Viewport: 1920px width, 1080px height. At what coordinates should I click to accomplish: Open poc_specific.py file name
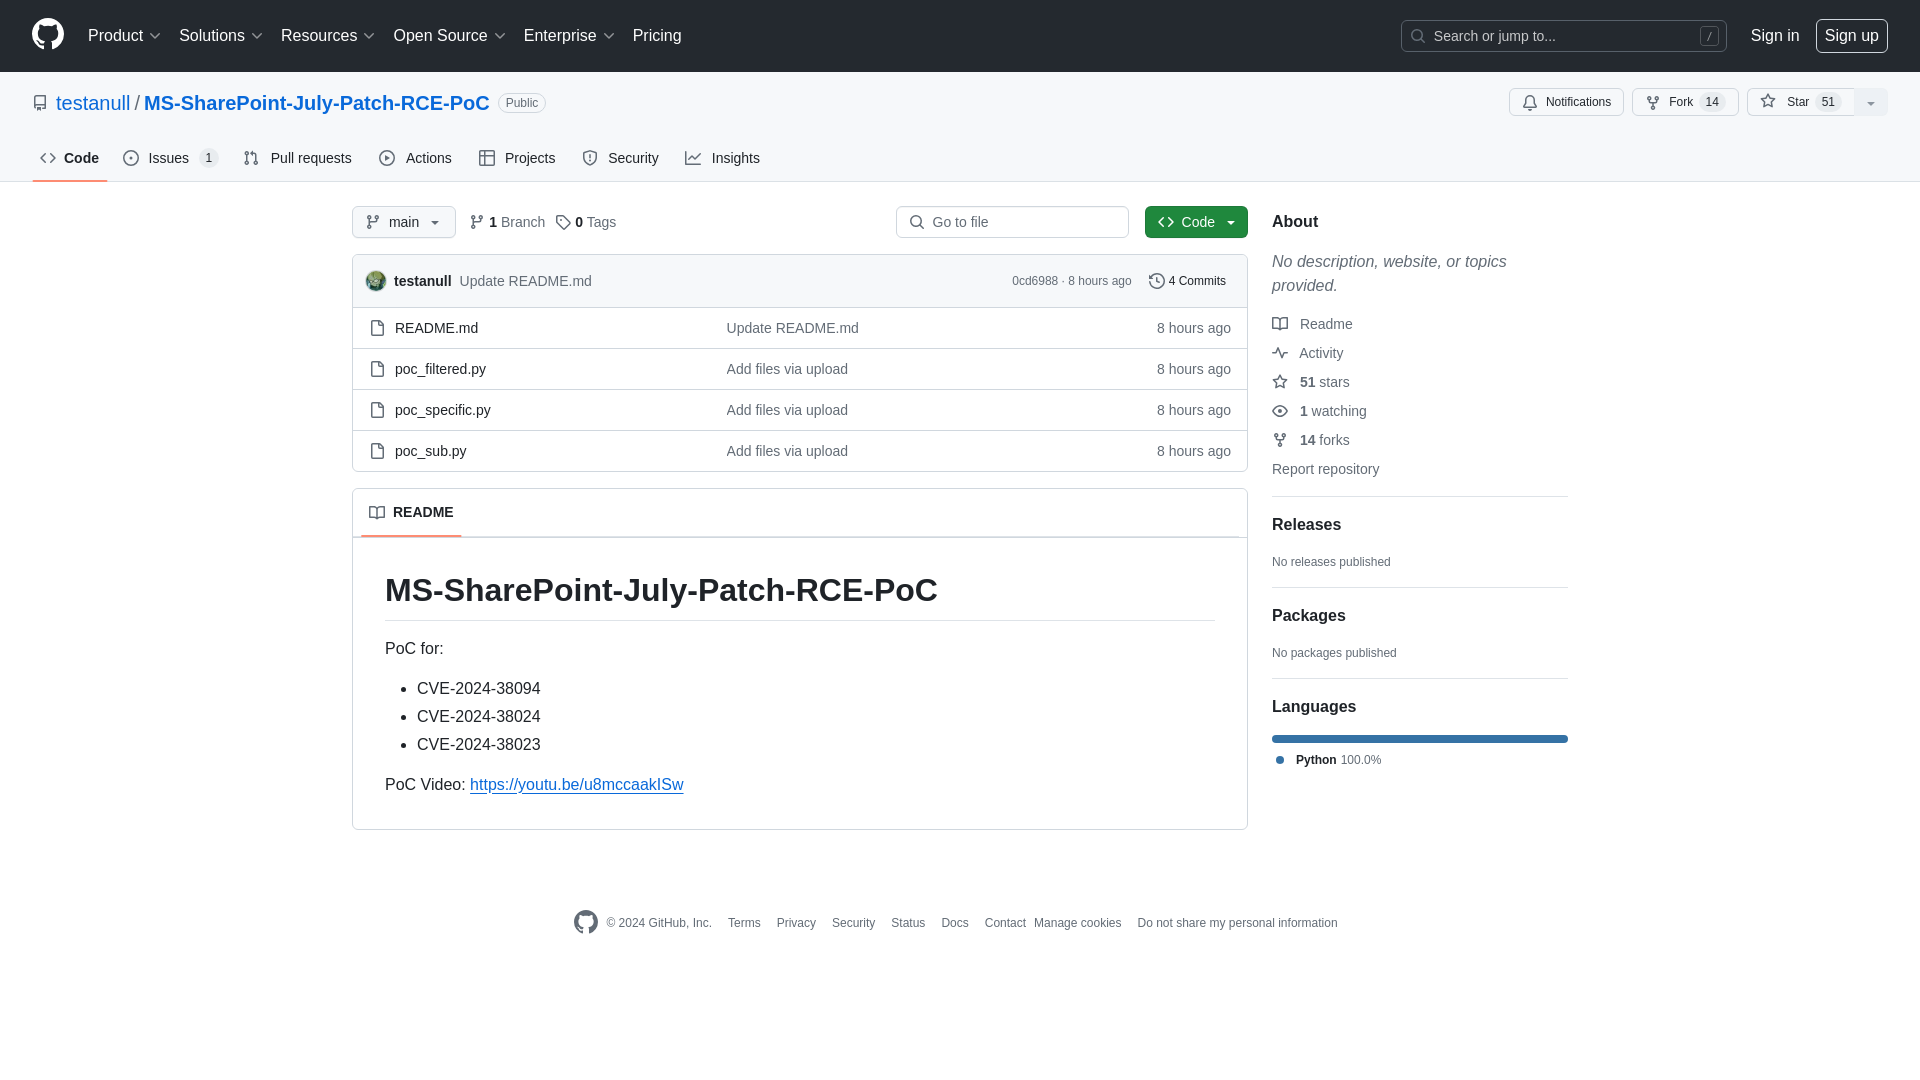coord(443,410)
